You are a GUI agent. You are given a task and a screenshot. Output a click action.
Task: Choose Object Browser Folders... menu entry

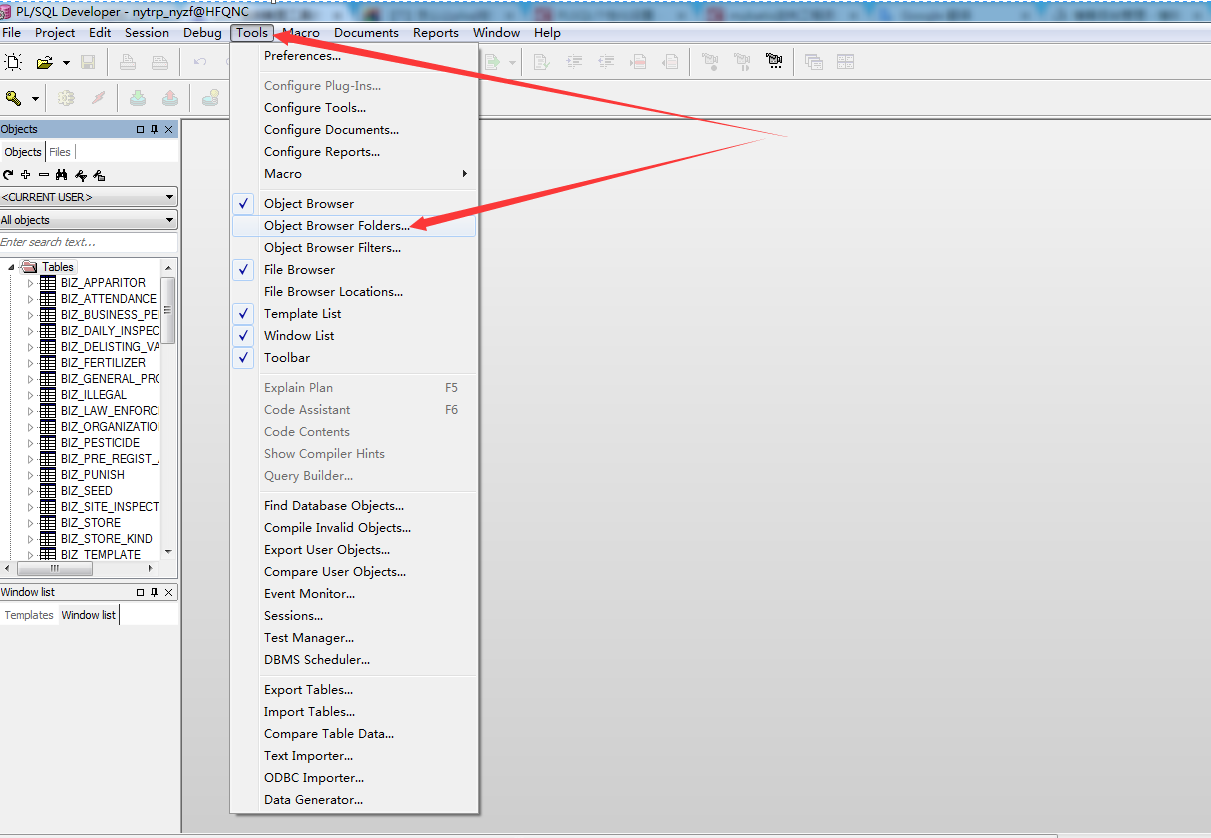[354, 225]
